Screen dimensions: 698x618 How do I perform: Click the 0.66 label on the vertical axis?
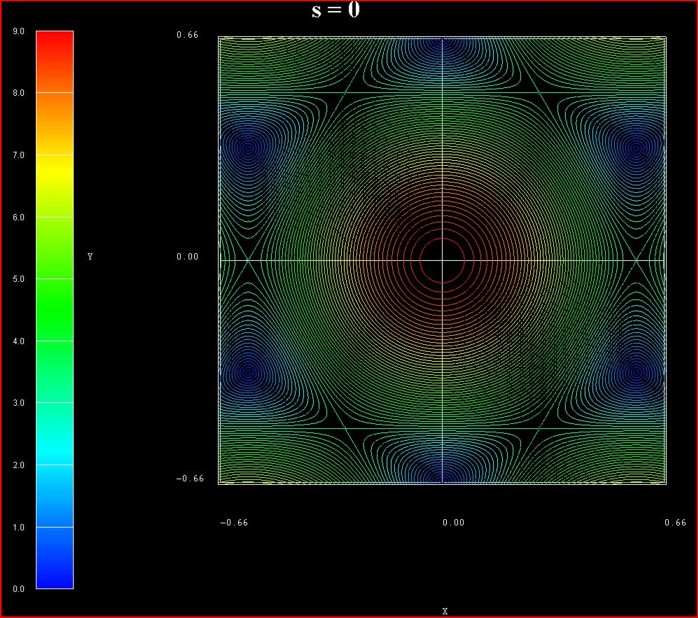click(x=188, y=35)
